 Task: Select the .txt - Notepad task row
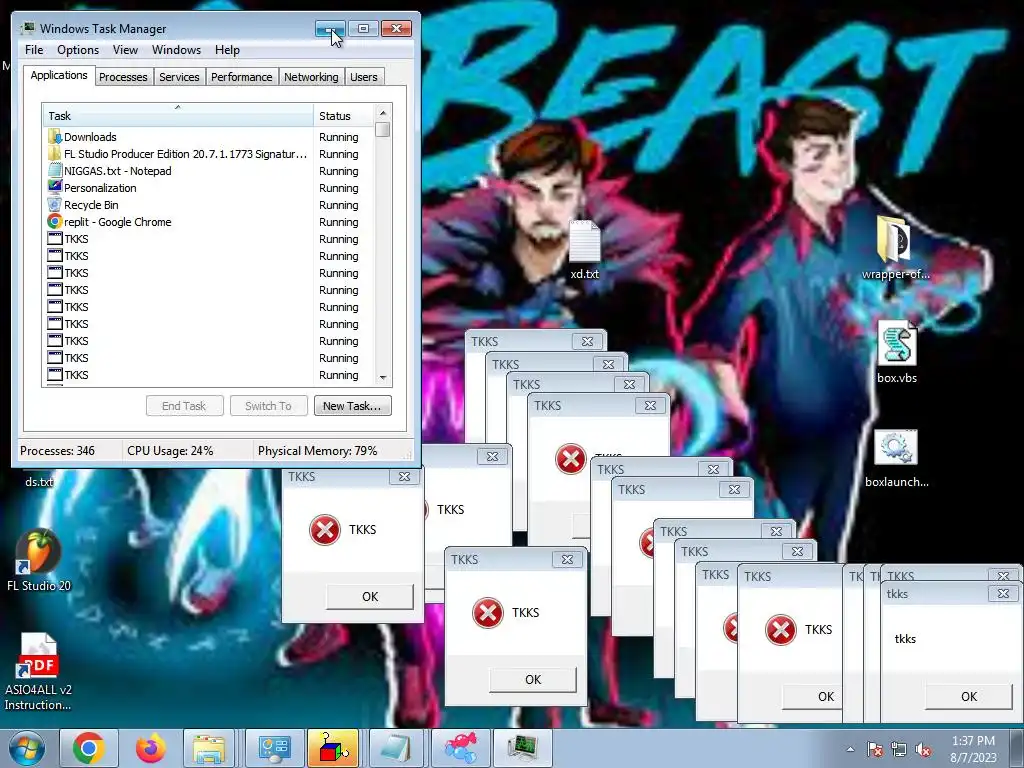pos(178,171)
